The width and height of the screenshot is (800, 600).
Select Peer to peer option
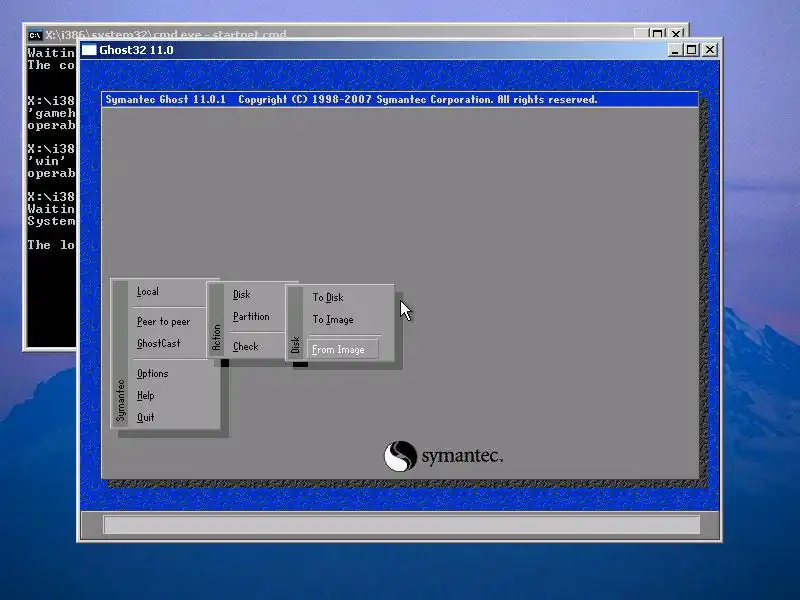pyautogui.click(x=163, y=321)
